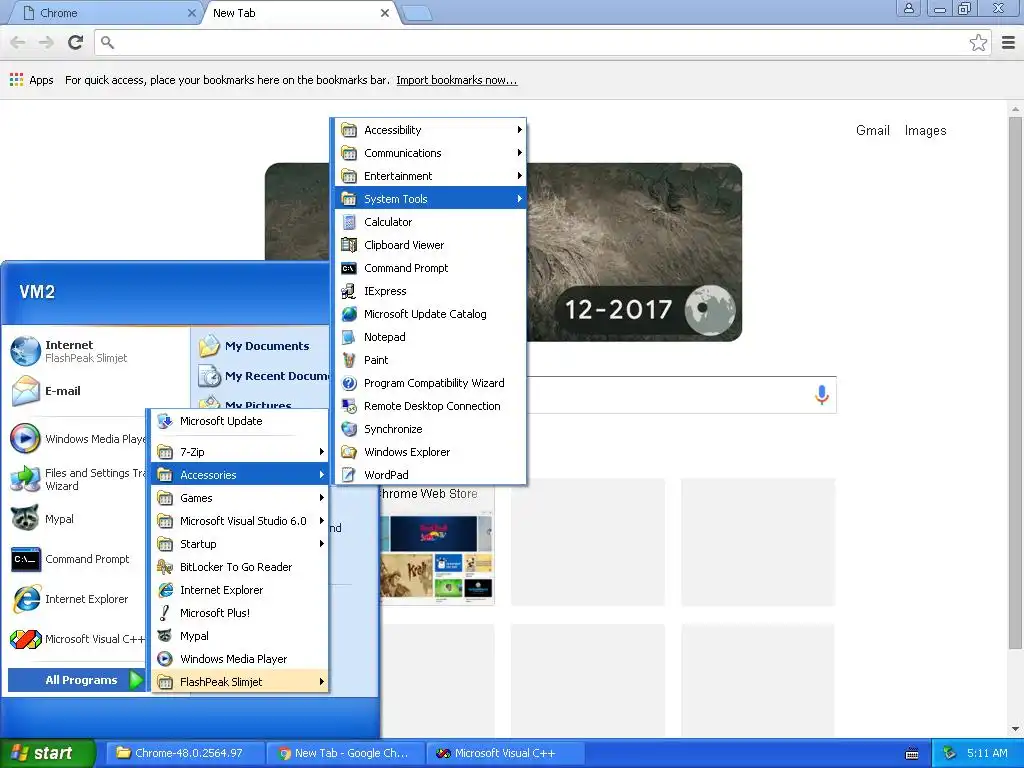Viewport: 1024px width, 768px height.
Task: Click the Microsoft Update Catalog globe icon
Action: pyautogui.click(x=349, y=314)
